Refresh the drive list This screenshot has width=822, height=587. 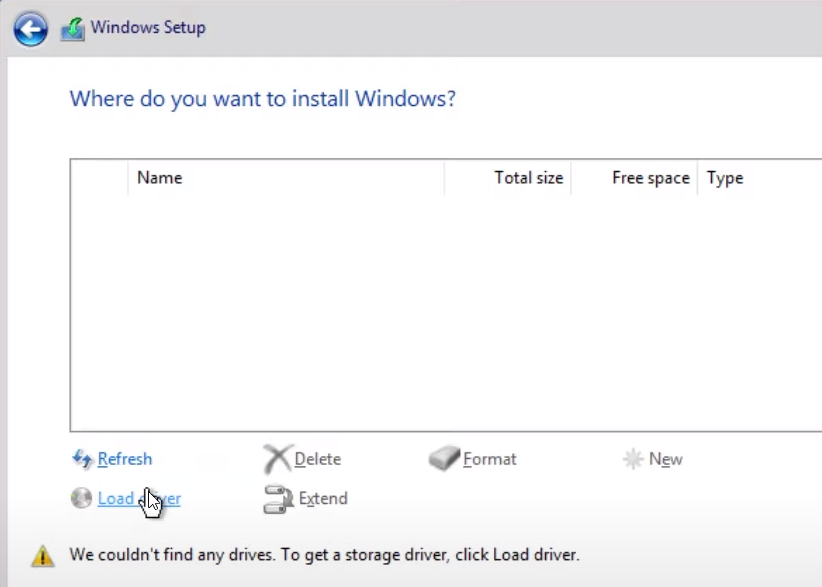click(125, 459)
